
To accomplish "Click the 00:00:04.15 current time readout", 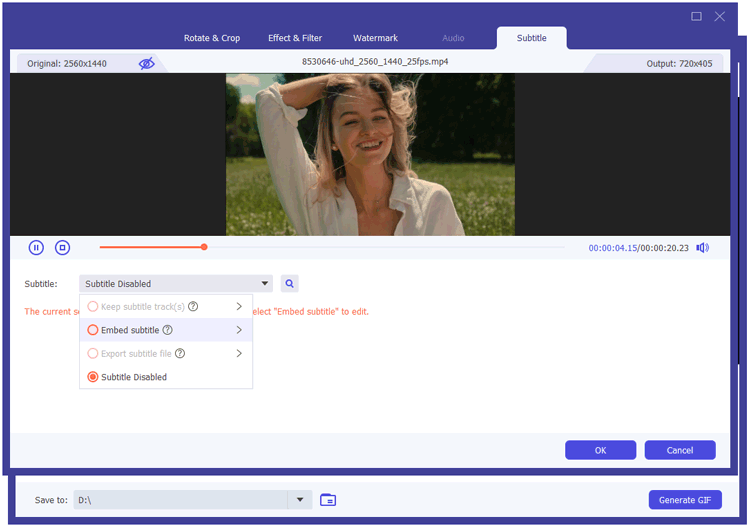I will click(613, 248).
